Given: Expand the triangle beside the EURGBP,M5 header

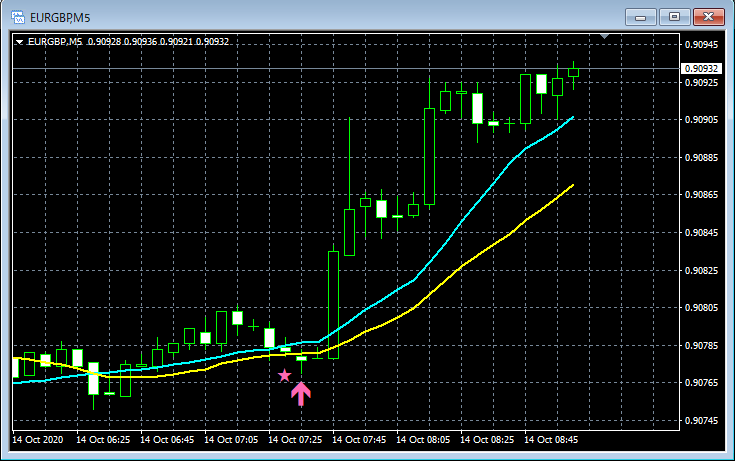Looking at the screenshot, I should [x=19, y=42].
